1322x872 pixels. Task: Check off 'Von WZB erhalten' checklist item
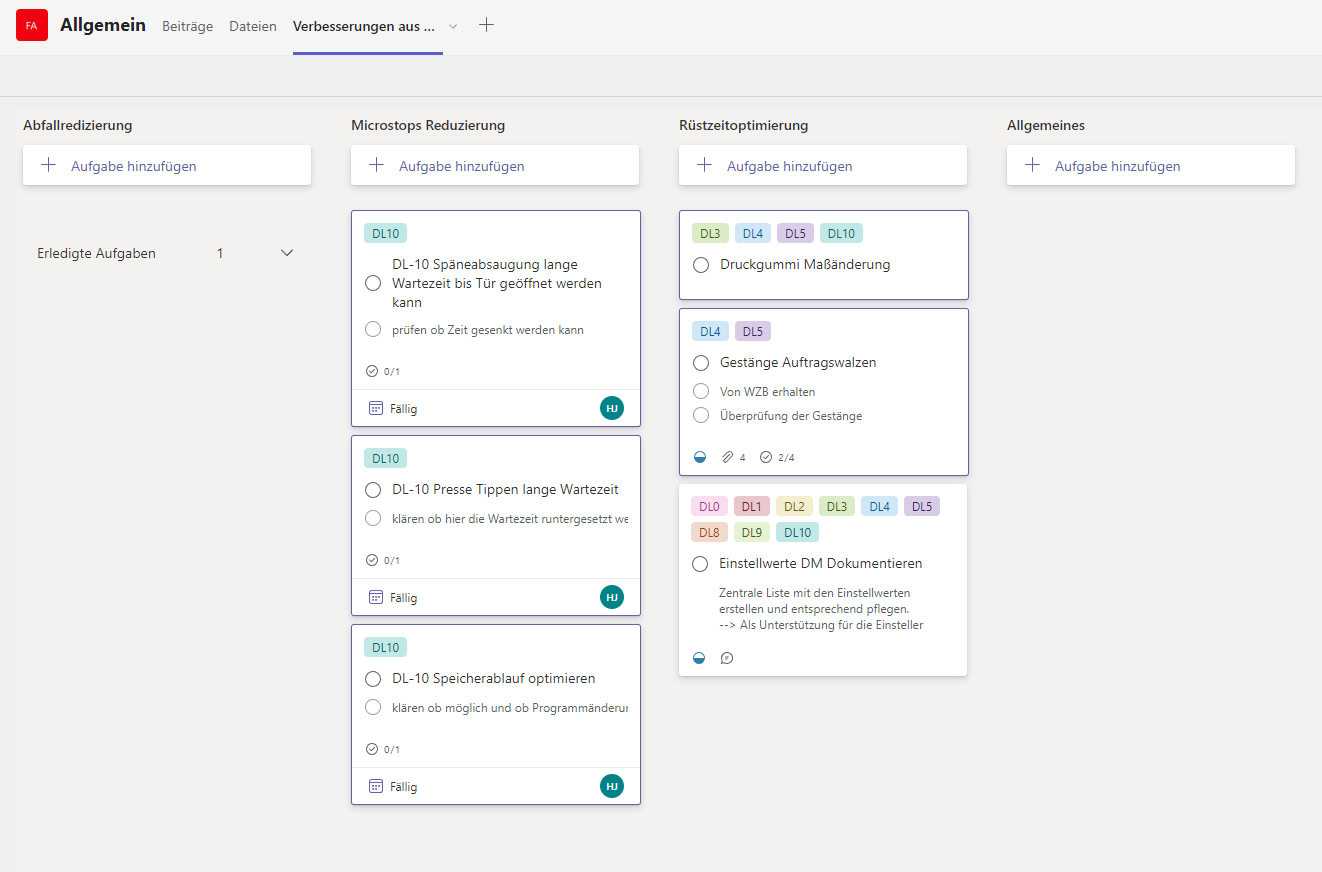click(701, 391)
